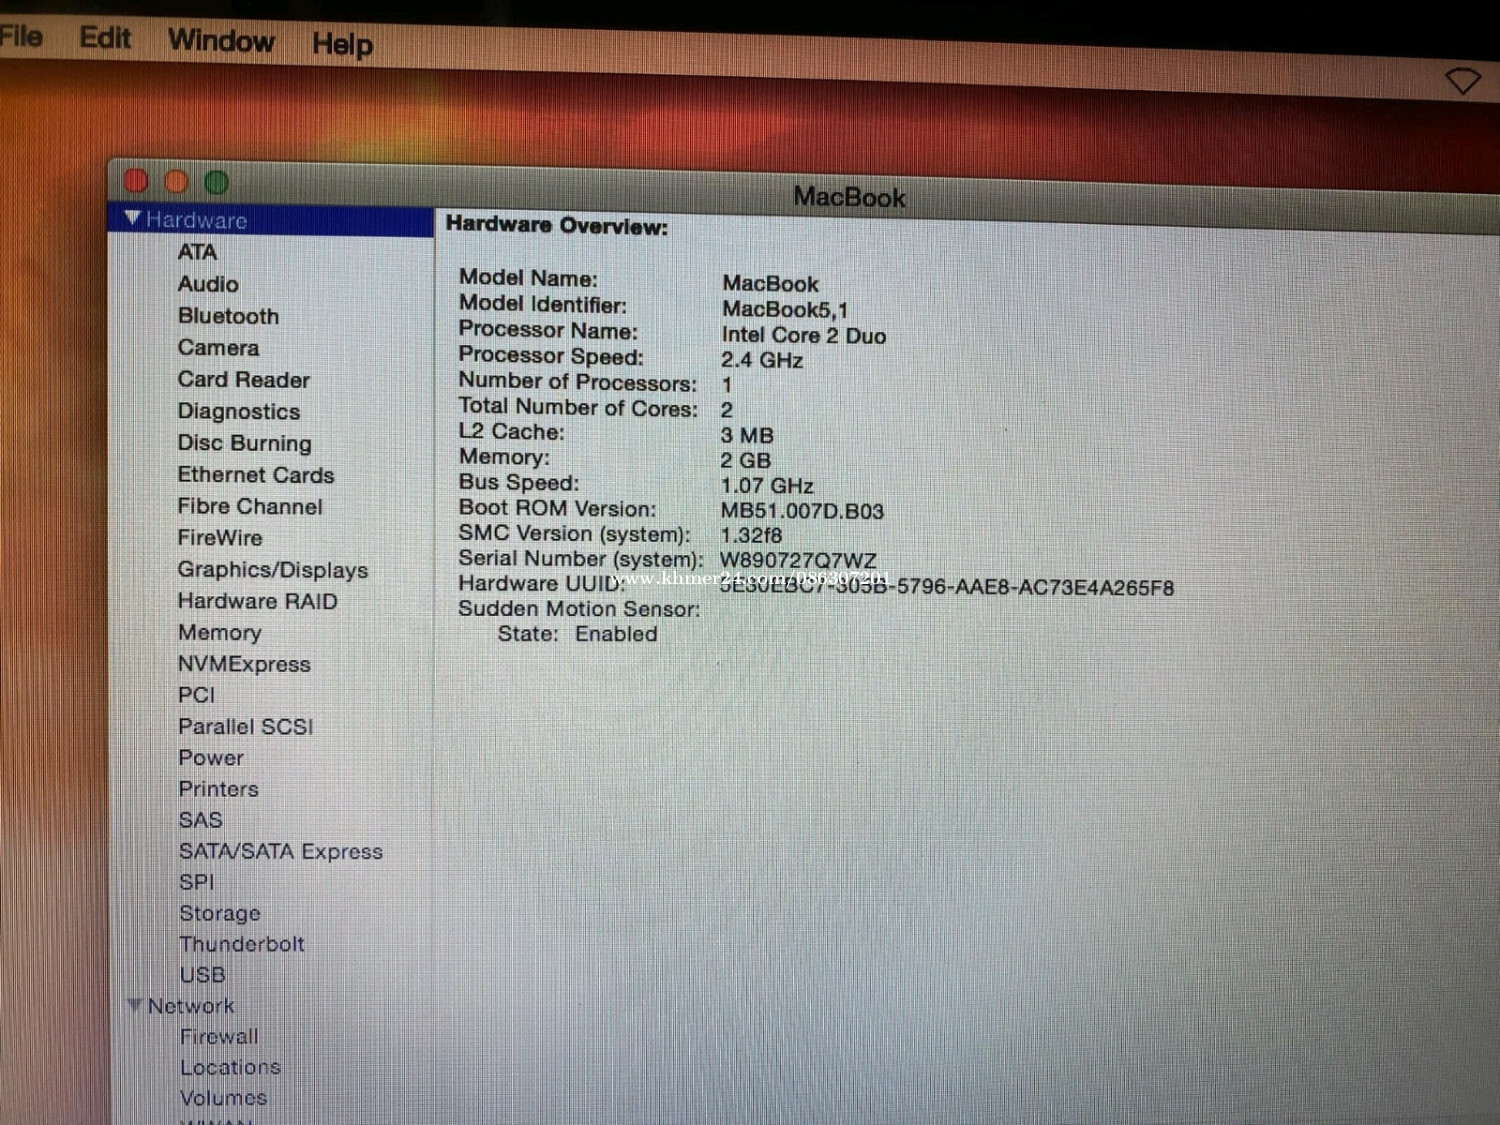Click the Intel Core 2 Duo value
1500x1125 pixels.
tap(804, 336)
